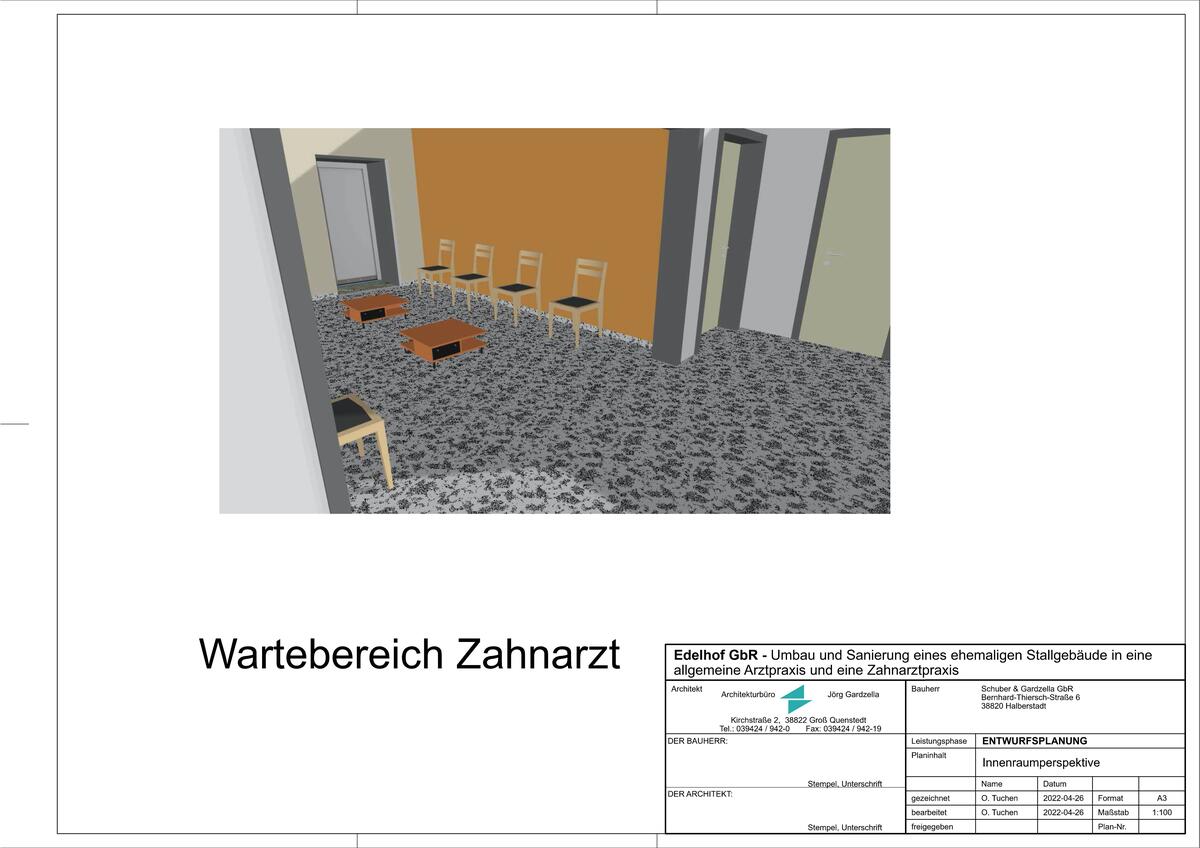
Task: Click 'Stempel, Unterschrift' under DER ARCHITEKT
Action: [845, 828]
